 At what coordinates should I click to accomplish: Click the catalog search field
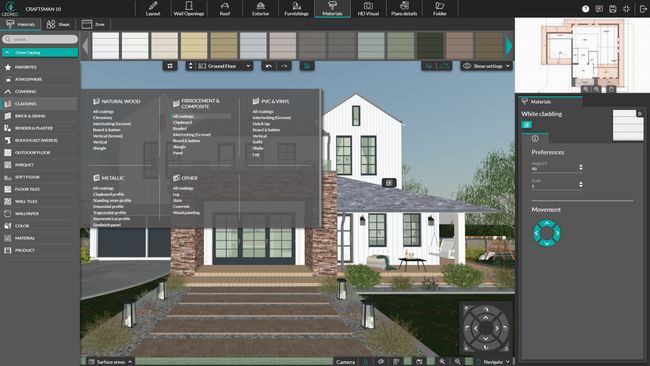tap(40, 39)
